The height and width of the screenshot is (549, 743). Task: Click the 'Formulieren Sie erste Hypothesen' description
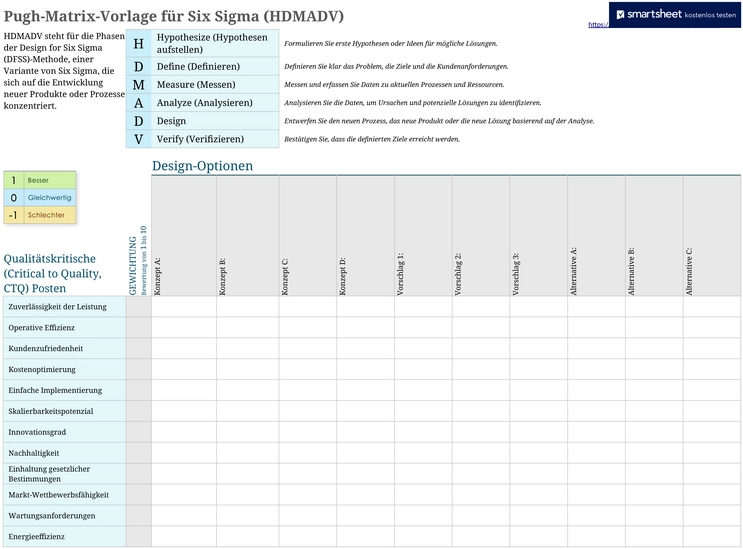390,44
